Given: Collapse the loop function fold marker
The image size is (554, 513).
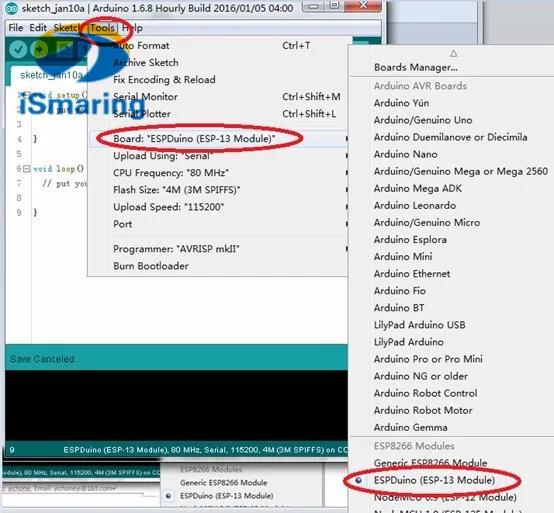Looking at the screenshot, I should tap(26, 169).
